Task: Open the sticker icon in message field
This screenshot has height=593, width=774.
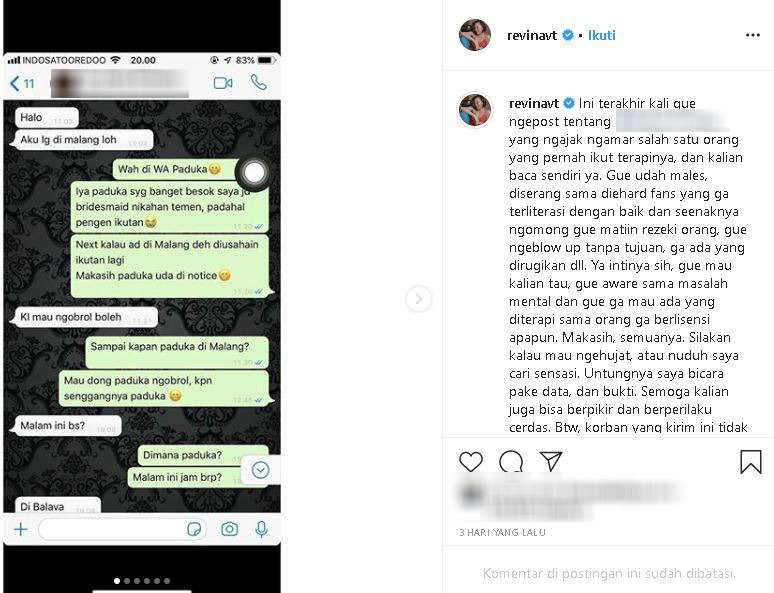Action: point(194,529)
